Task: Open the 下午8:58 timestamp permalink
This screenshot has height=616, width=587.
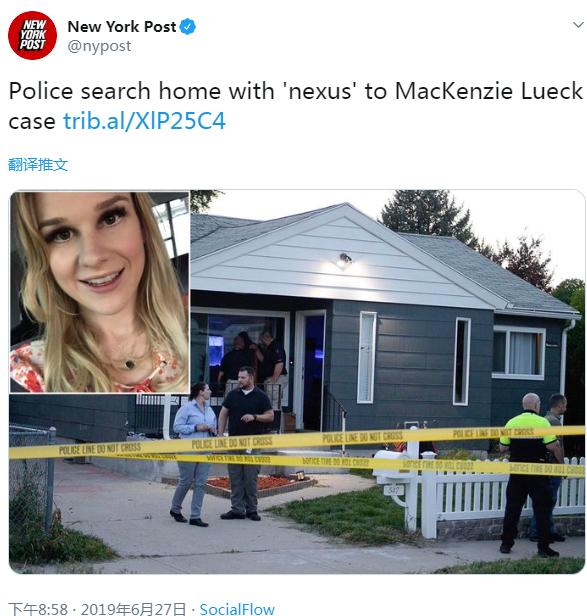Action: pyautogui.click(x=38, y=609)
